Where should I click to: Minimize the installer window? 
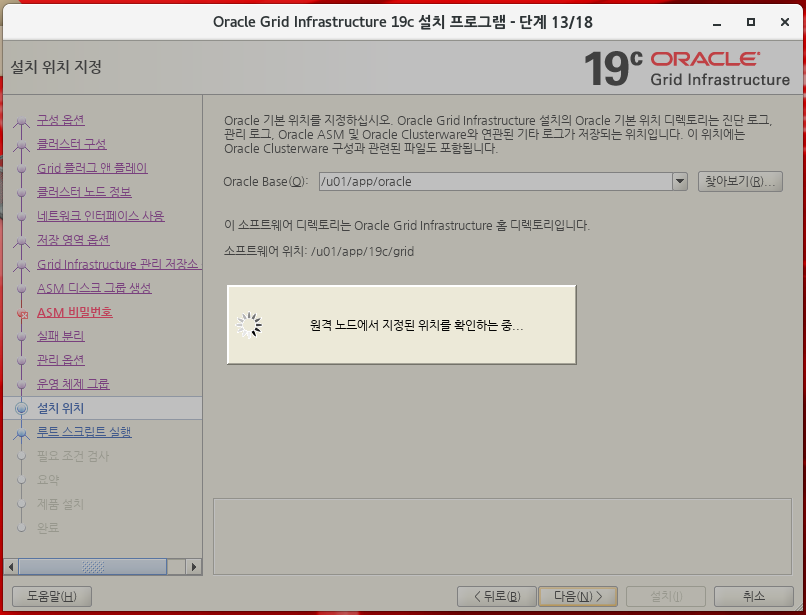point(717,23)
